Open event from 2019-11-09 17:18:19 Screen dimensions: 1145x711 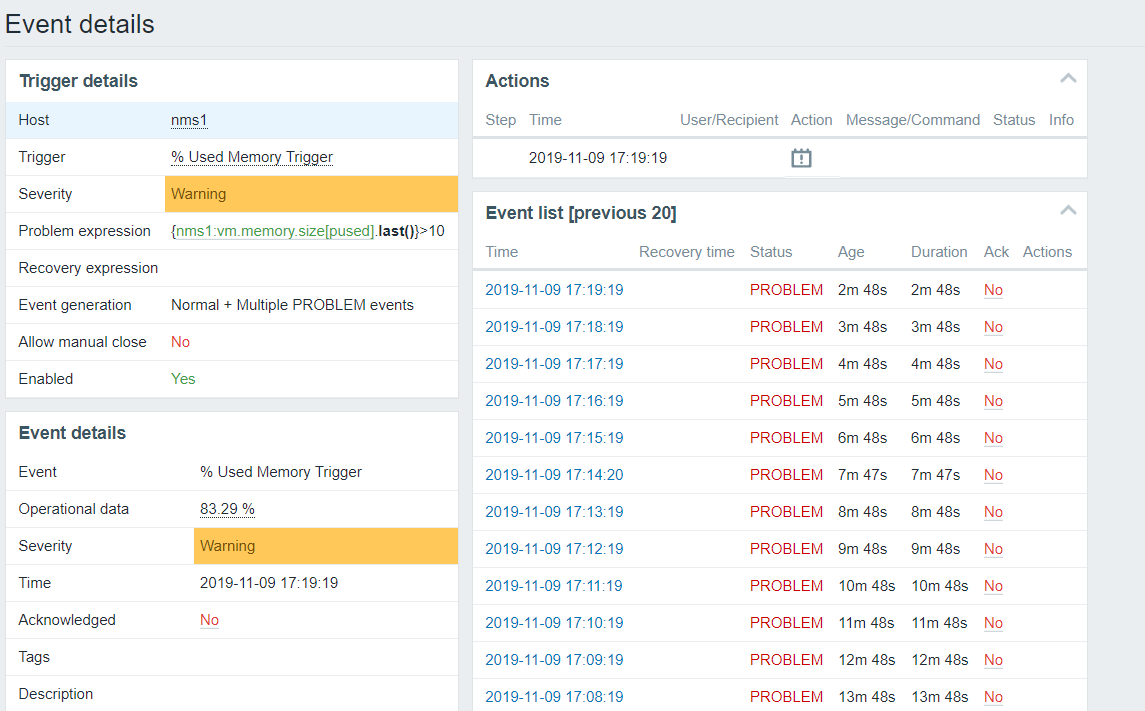[554, 327]
